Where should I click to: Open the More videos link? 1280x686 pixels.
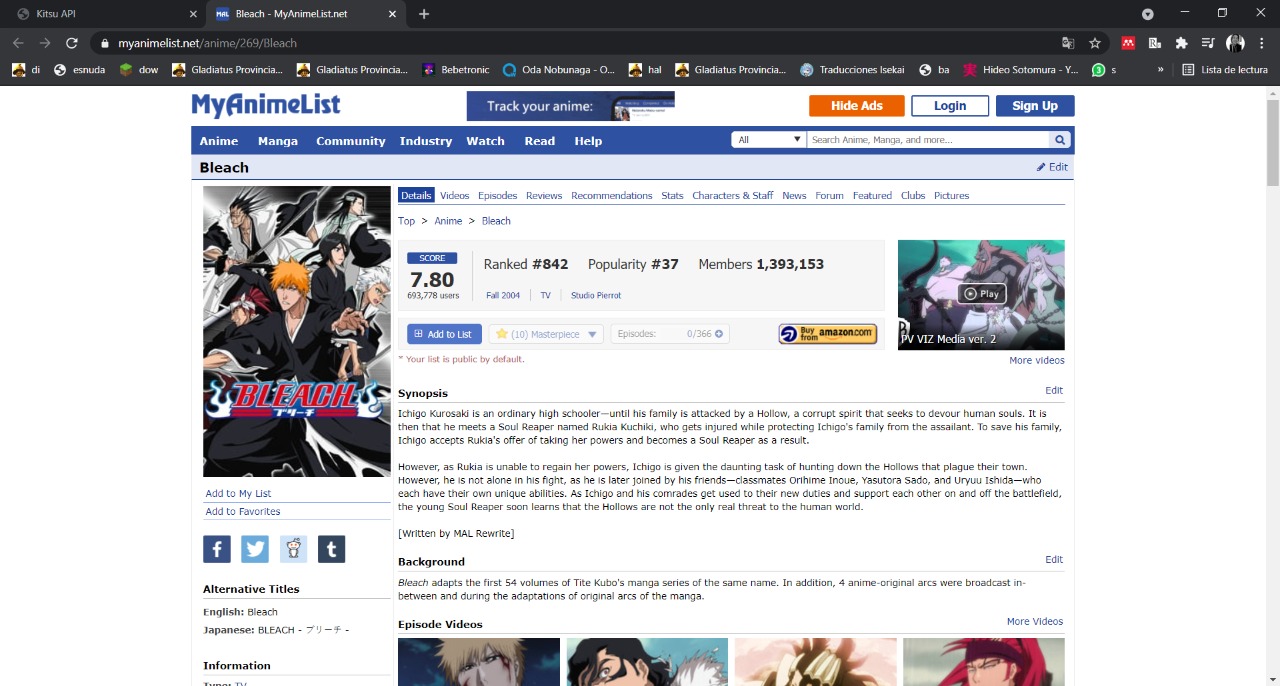pos(1036,360)
